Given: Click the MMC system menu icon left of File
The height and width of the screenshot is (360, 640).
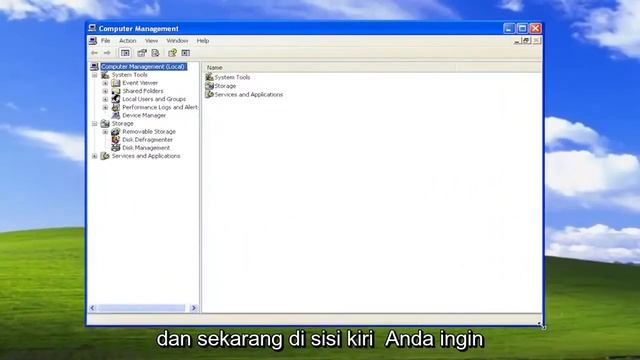Looking at the screenshot, I should 93,41.
